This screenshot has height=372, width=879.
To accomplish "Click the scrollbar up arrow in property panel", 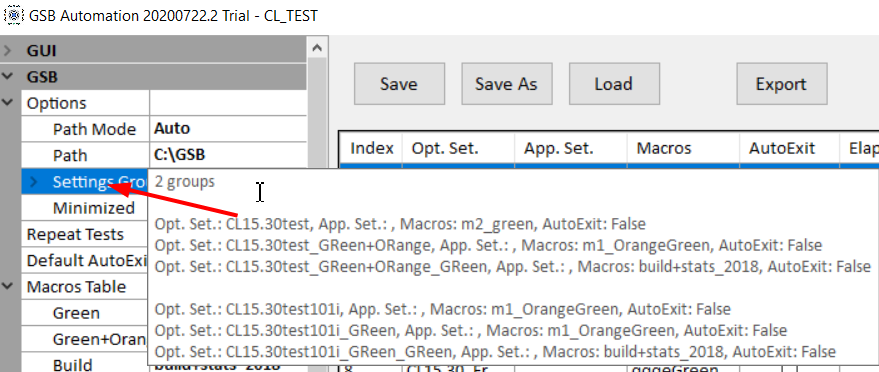I will (317, 48).
